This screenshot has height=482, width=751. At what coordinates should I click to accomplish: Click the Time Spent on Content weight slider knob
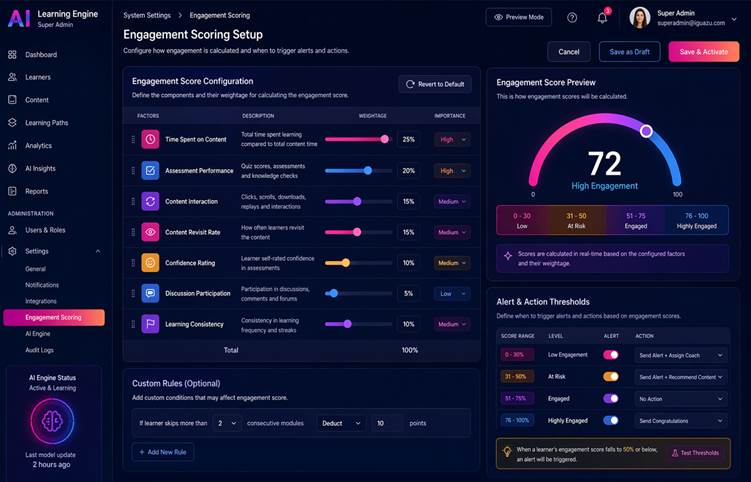(x=385, y=139)
